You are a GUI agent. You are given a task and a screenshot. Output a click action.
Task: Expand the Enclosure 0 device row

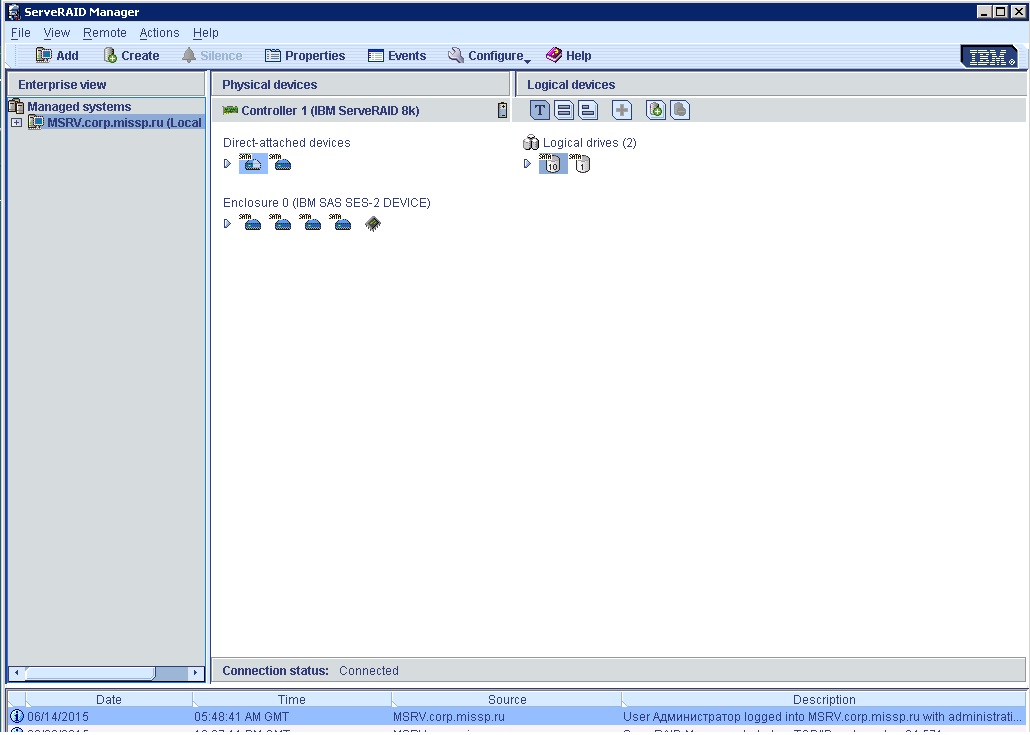228,224
